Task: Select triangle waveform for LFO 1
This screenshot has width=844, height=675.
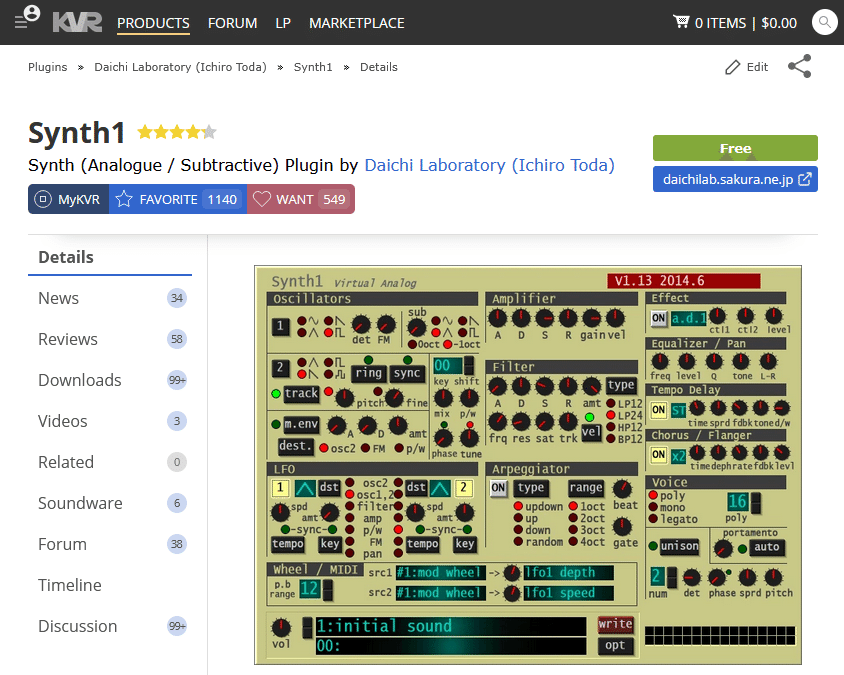Action: point(303,488)
